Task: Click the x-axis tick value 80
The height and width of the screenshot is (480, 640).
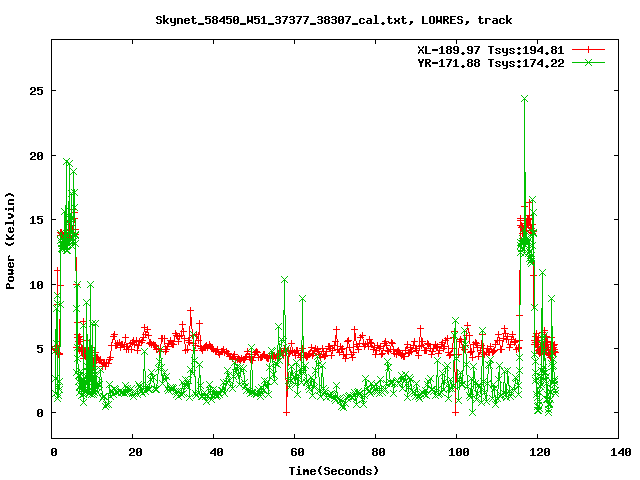Action: (378, 452)
